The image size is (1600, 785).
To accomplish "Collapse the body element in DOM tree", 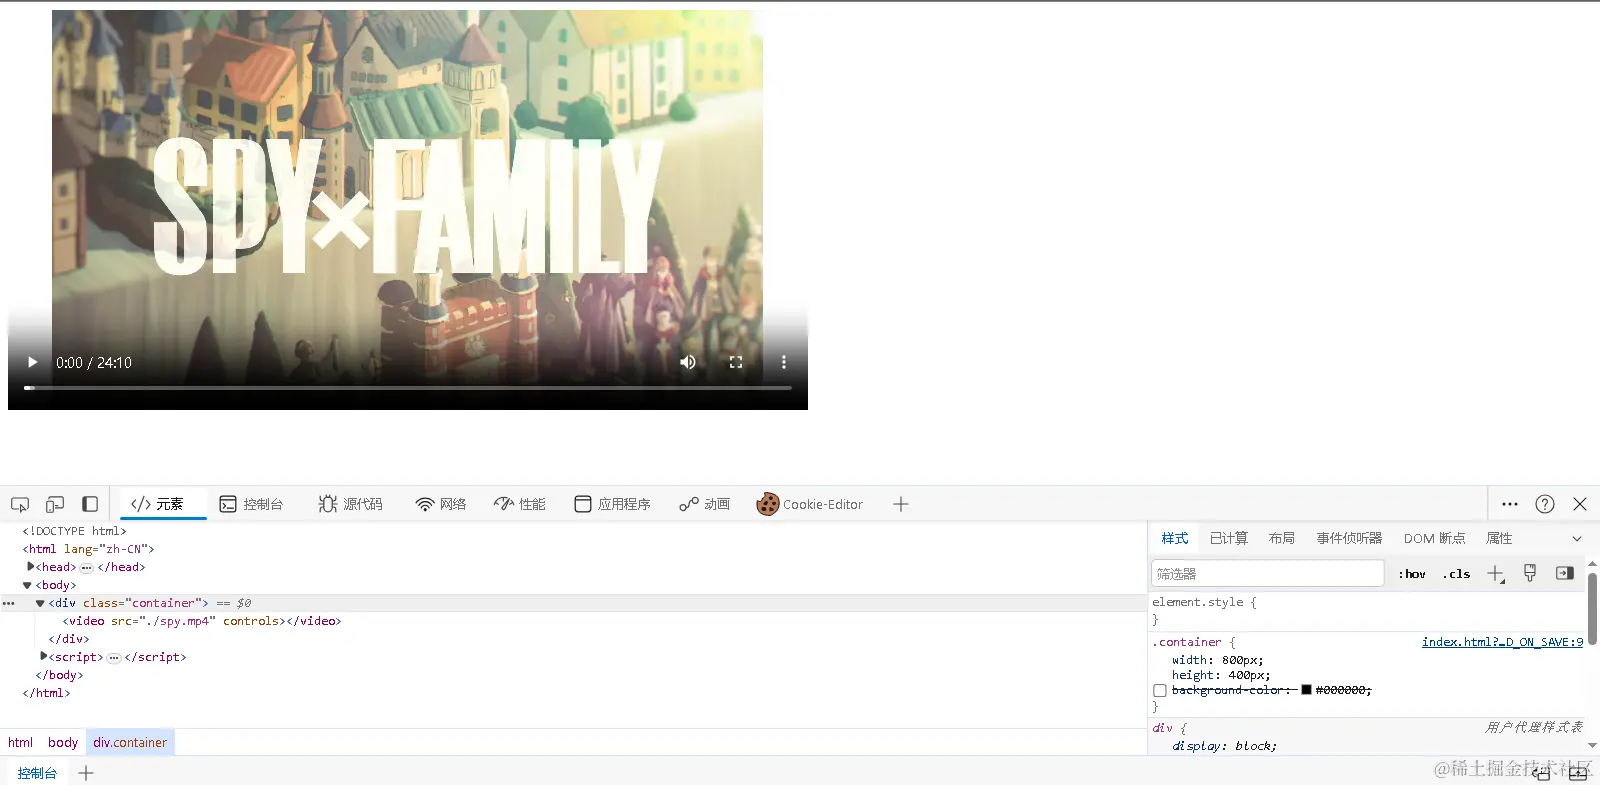I will (x=28, y=585).
